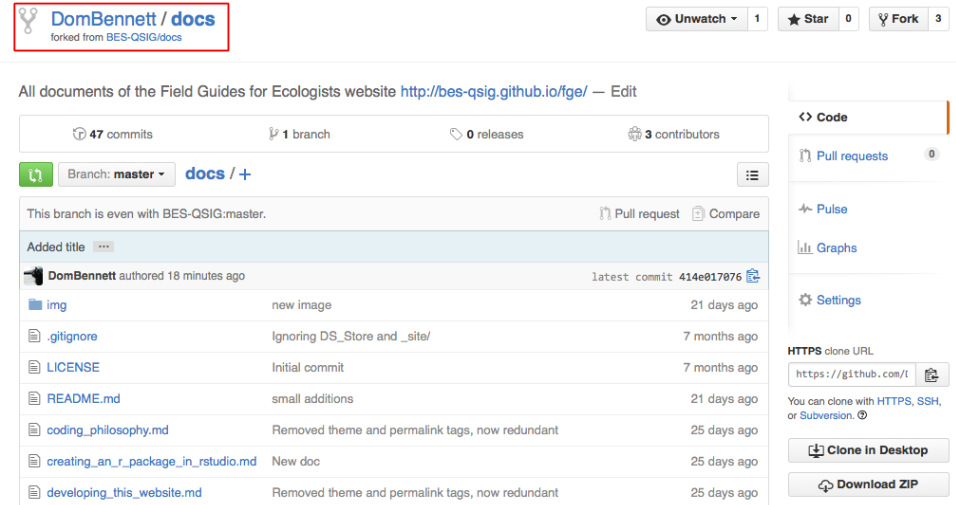Click the green compare and review button
Viewport: 956px width, 505px height.
coord(36,174)
